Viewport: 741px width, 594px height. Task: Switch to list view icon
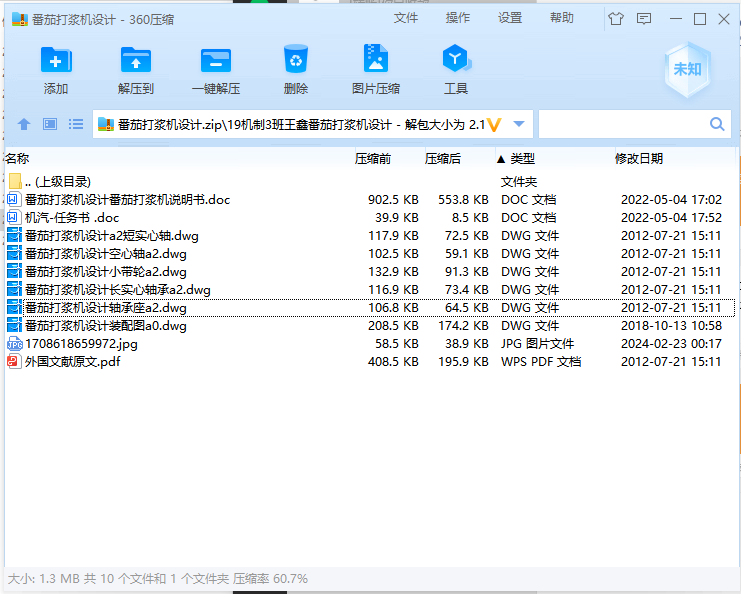76,124
